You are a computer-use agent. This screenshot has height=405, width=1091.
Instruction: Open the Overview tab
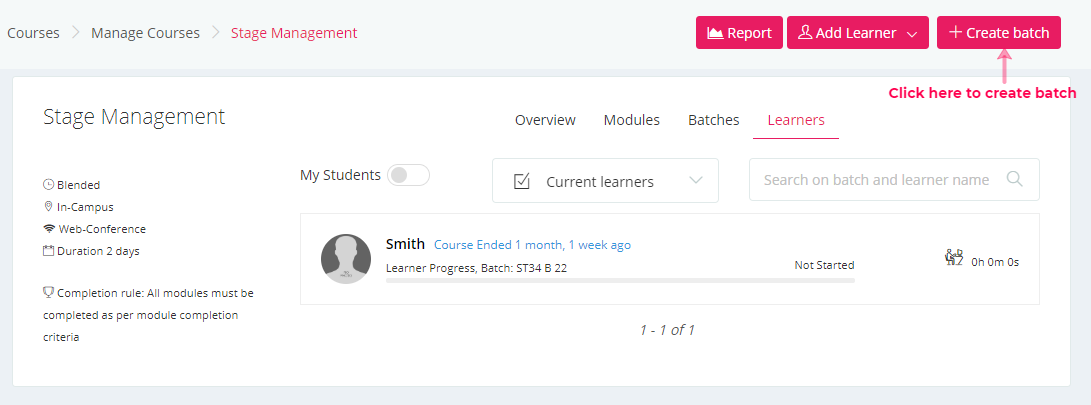(x=545, y=120)
